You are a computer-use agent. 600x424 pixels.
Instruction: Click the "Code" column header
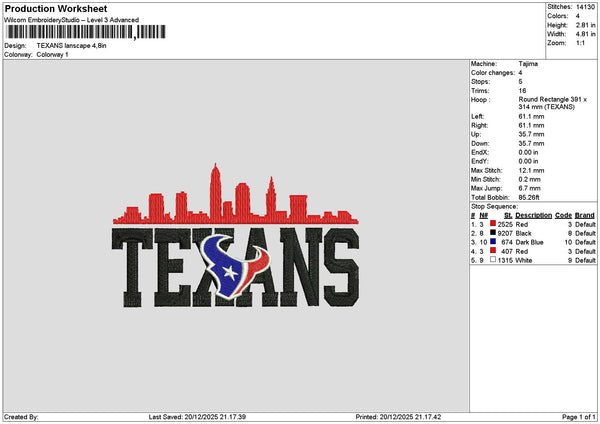pos(563,215)
